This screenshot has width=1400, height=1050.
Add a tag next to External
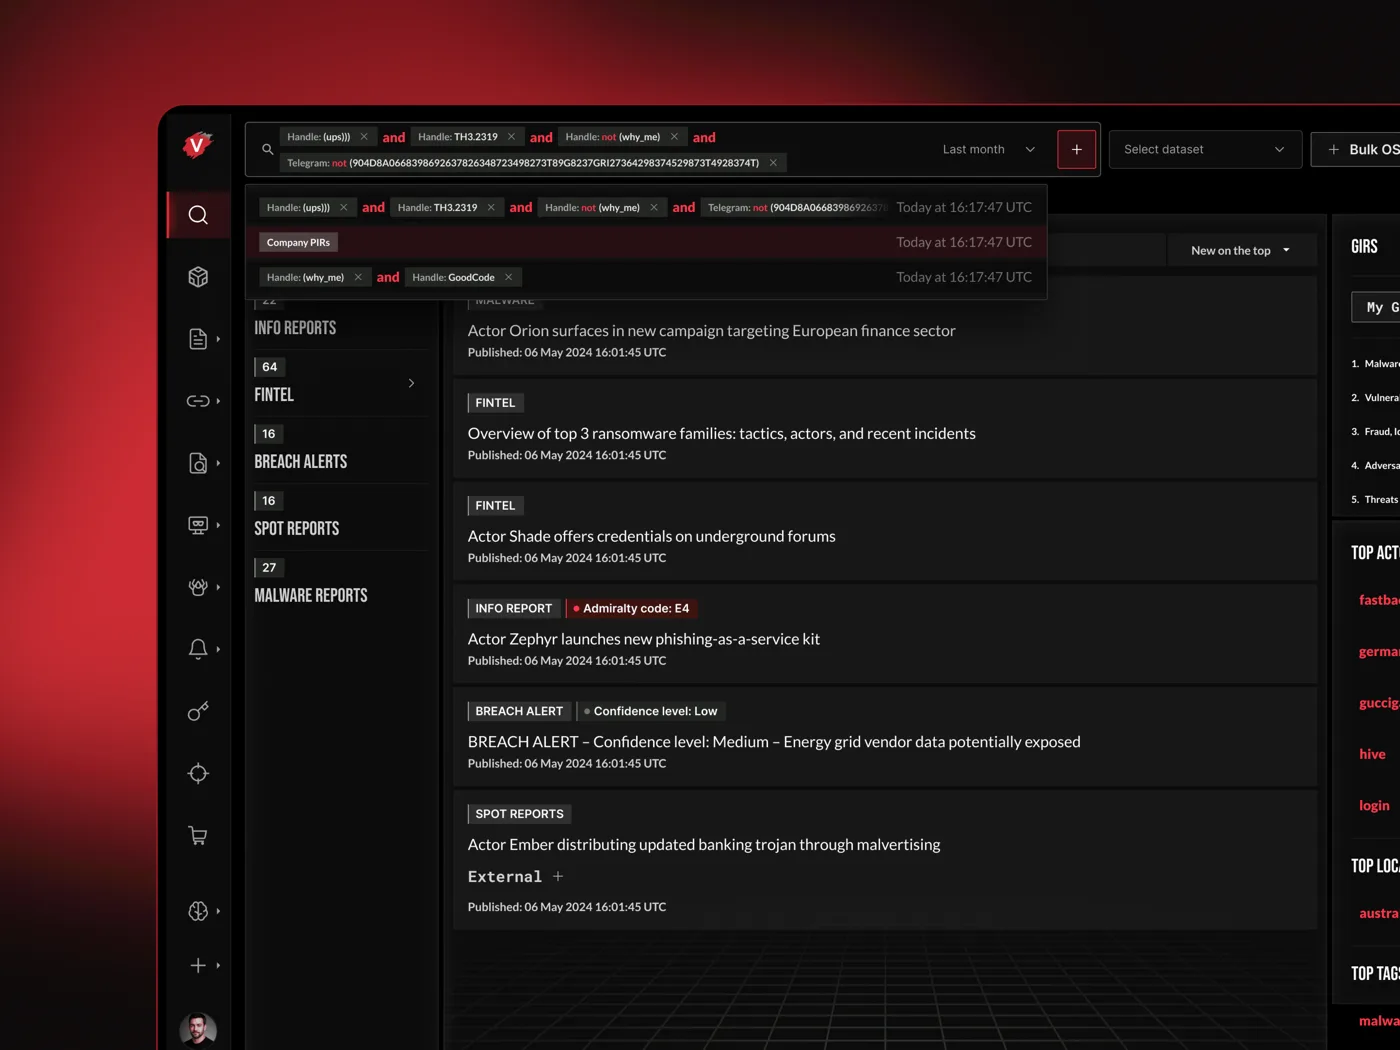coord(558,876)
